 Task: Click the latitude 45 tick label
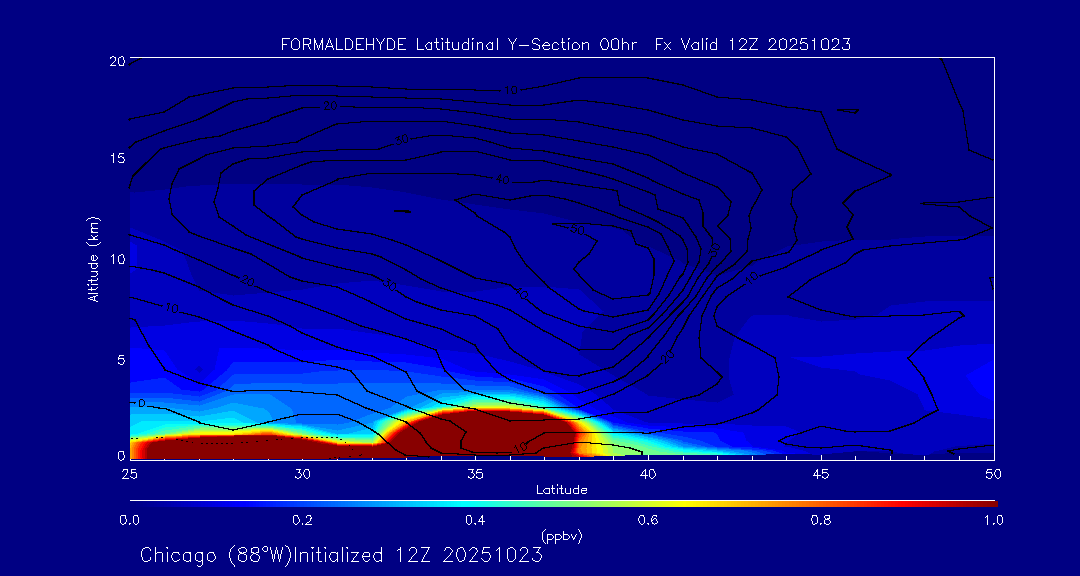click(x=821, y=473)
